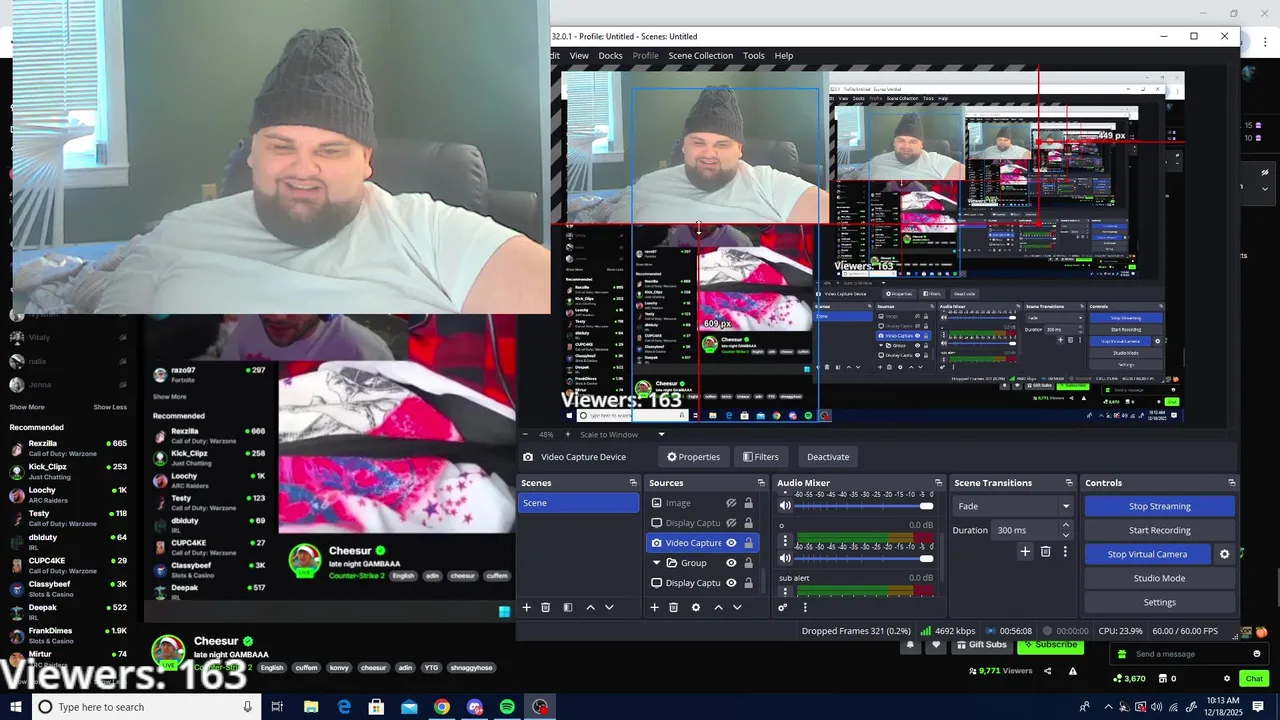Undock the Scenes panel using its pop-out icon

point(633,483)
